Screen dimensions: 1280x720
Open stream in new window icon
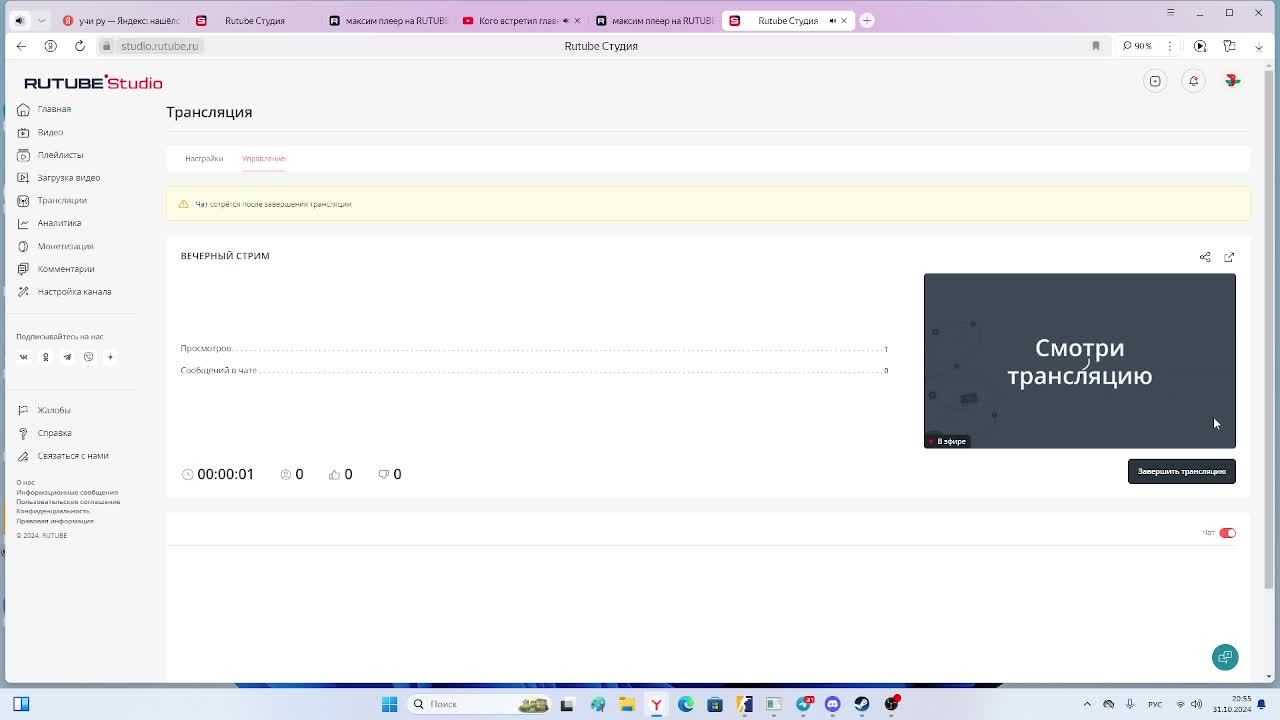[x=1229, y=257]
